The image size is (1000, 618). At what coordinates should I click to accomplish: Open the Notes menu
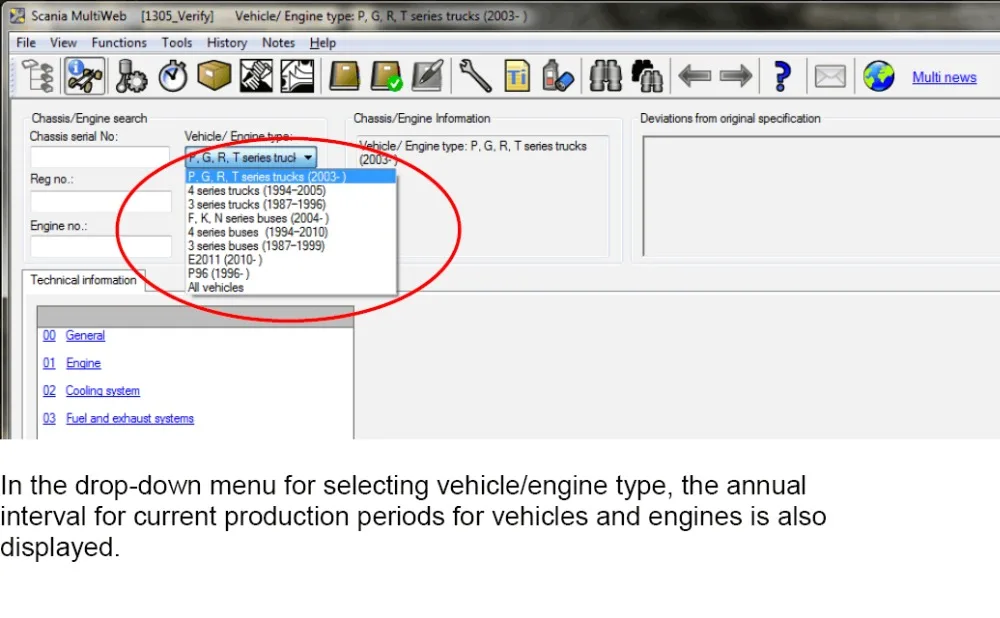(x=278, y=43)
